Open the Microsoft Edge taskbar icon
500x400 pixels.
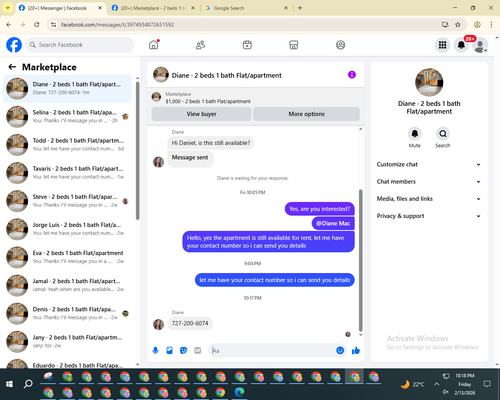click(239, 392)
